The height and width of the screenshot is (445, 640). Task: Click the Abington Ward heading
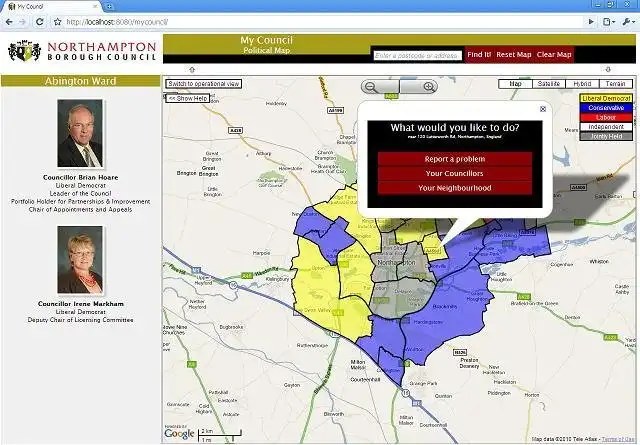(80, 81)
